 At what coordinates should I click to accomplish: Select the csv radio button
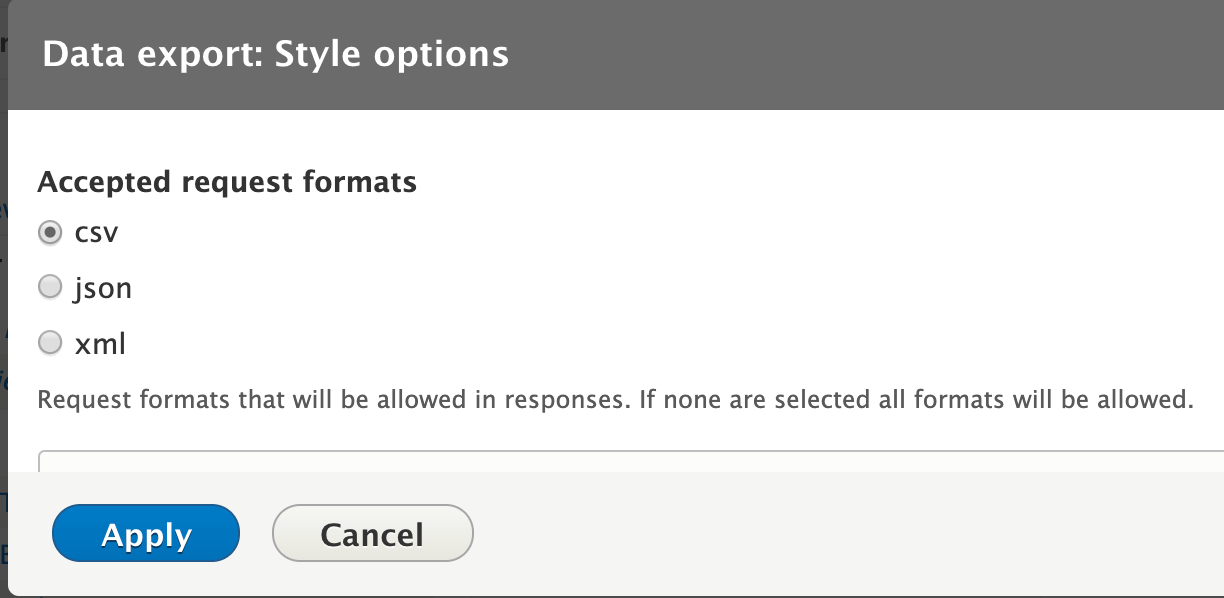50,233
